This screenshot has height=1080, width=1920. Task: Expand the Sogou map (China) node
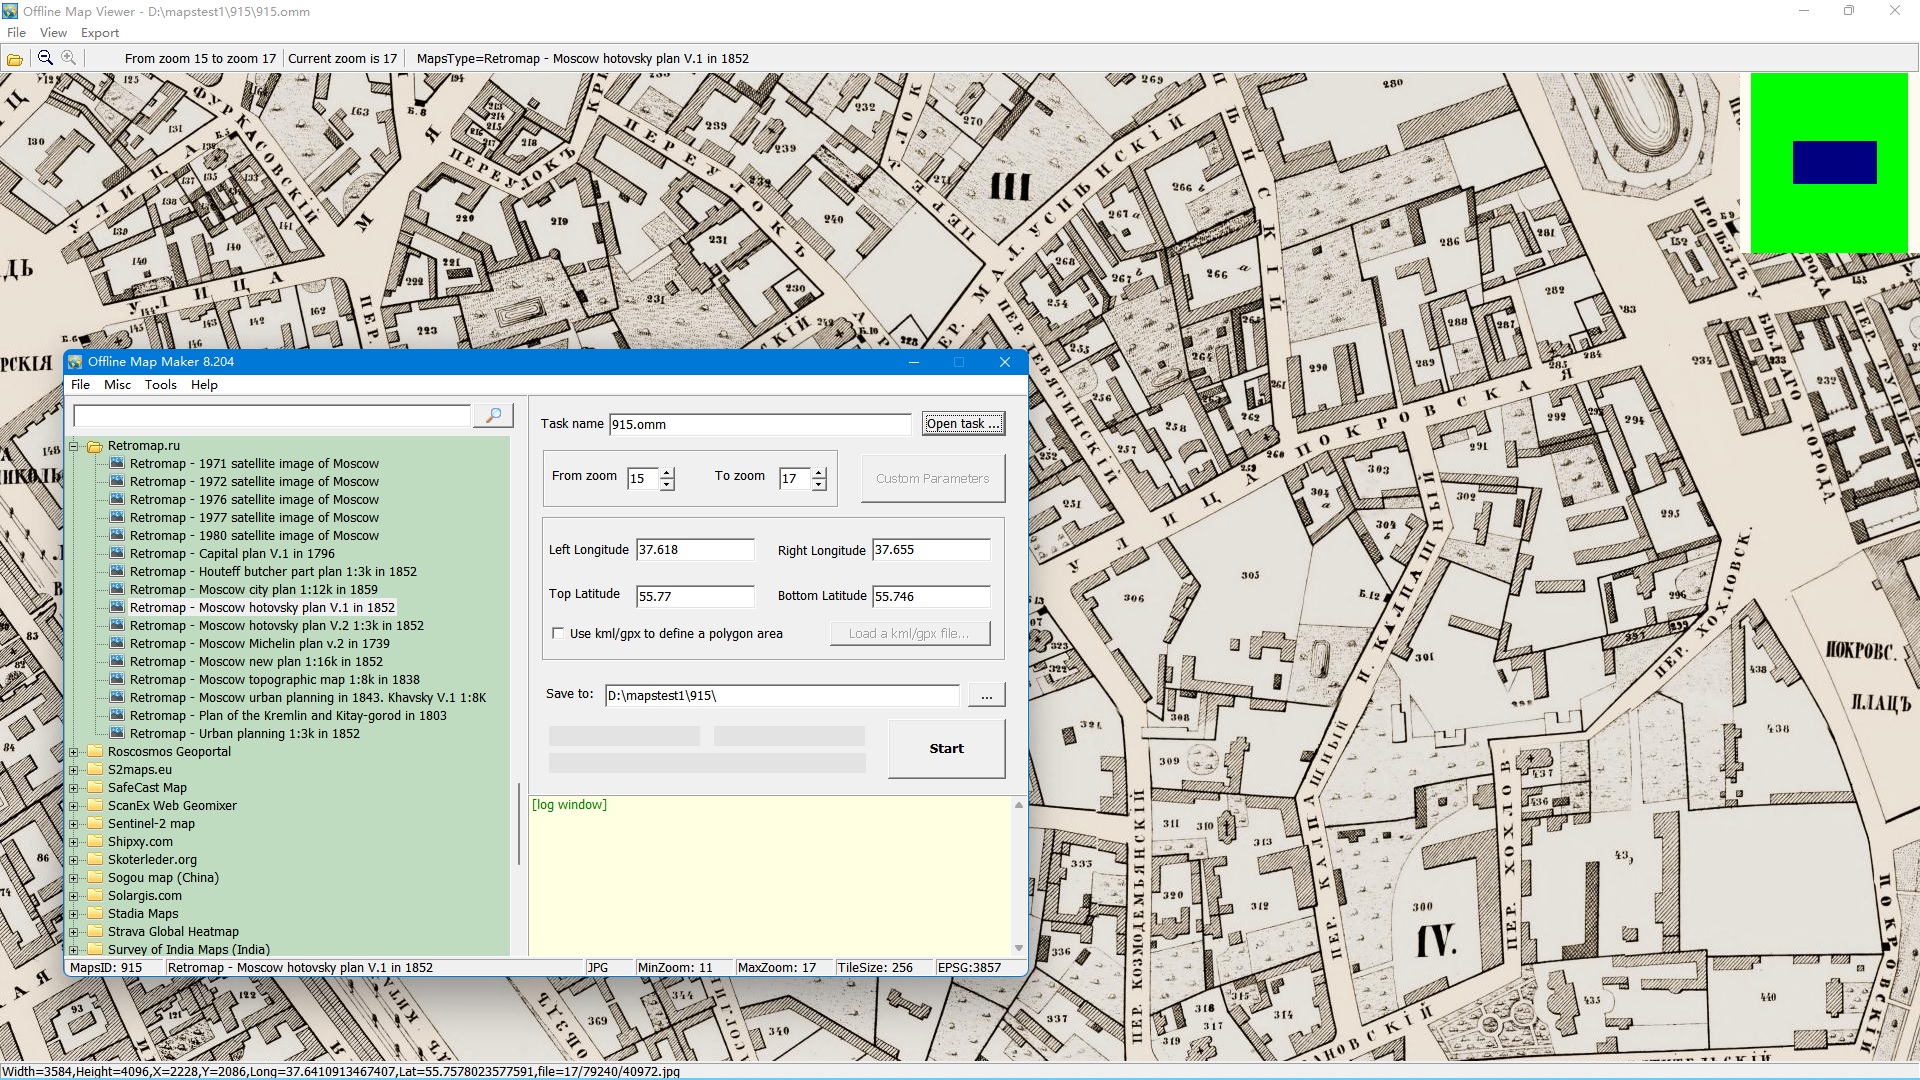(x=73, y=878)
